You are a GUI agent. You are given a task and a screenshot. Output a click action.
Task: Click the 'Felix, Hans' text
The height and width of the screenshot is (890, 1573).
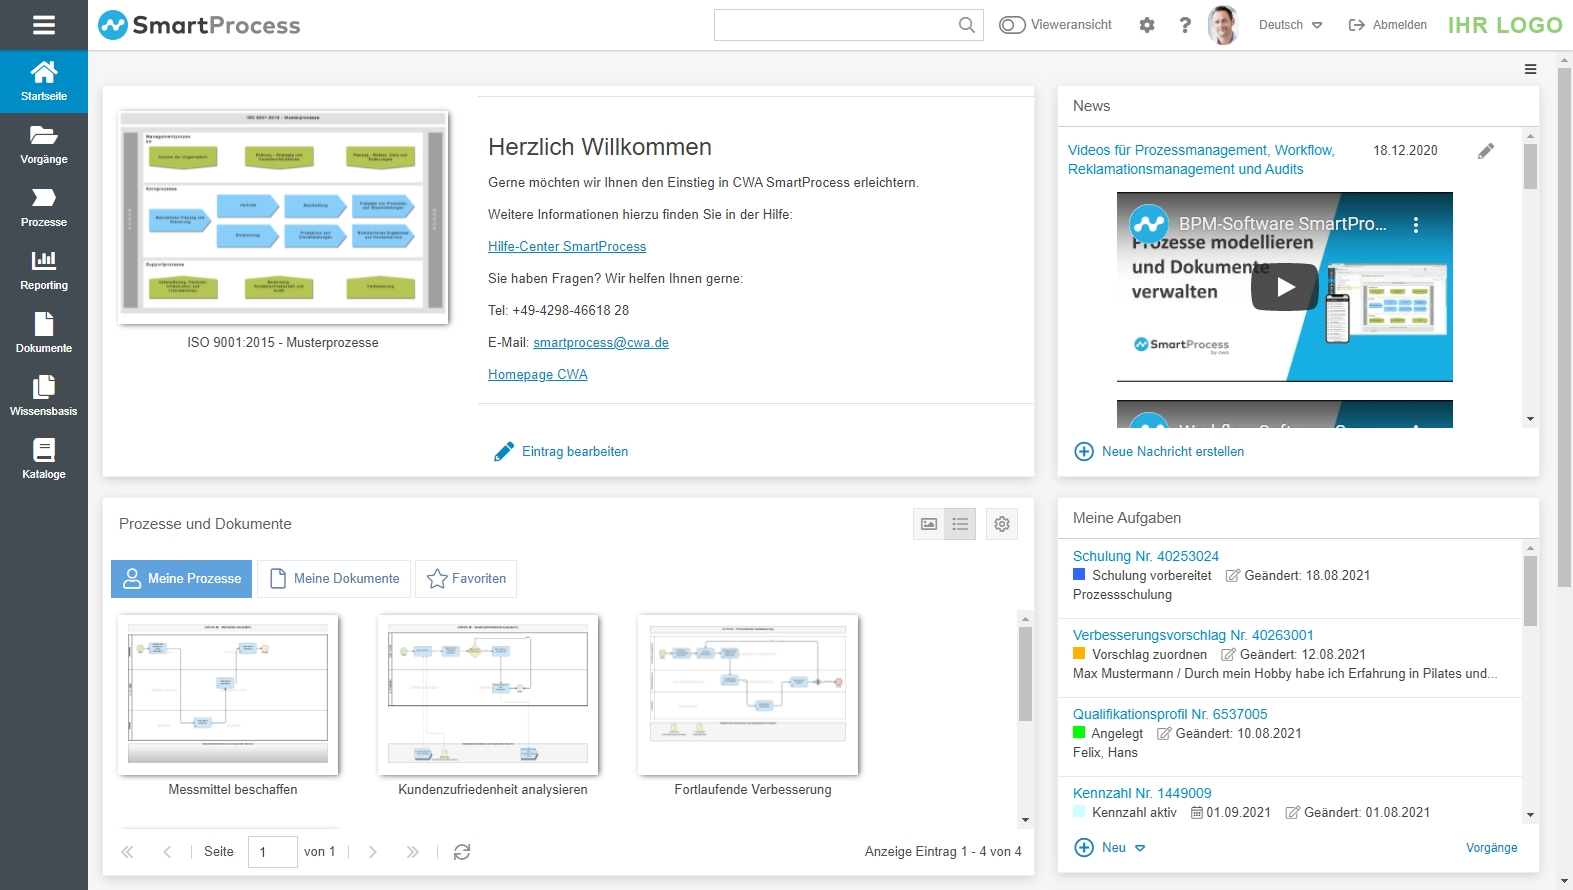[x=1105, y=753]
